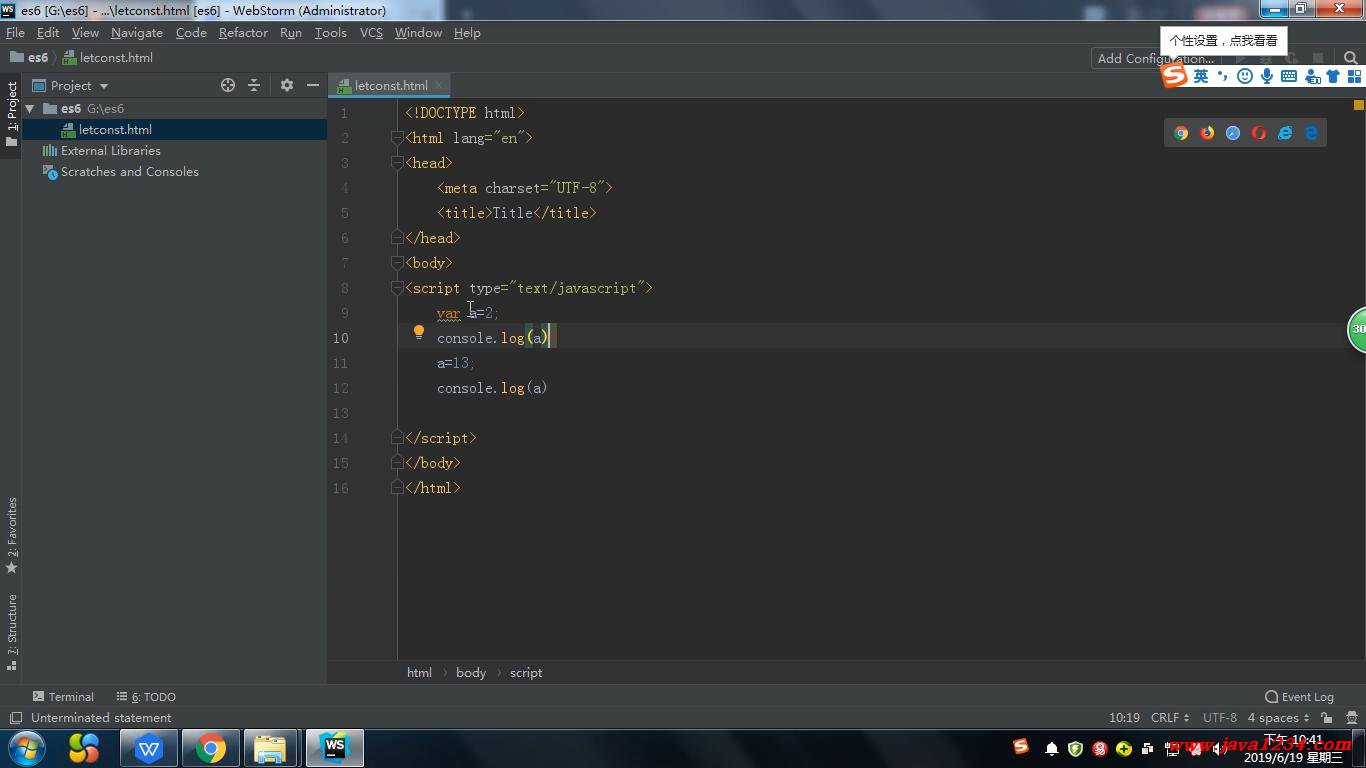Click the WebStorm taskbar icon
Image resolution: width=1366 pixels, height=768 pixels.
[334, 748]
